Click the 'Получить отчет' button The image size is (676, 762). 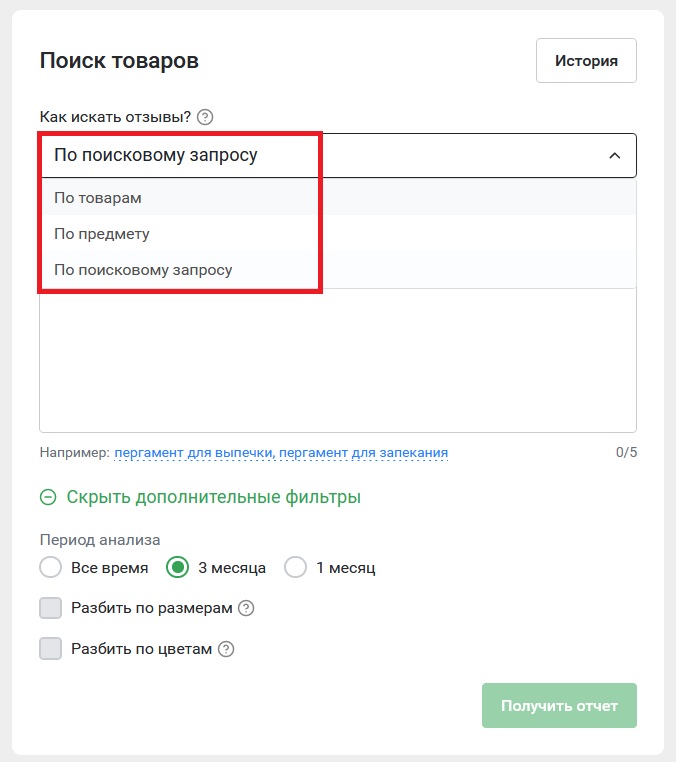pyautogui.click(x=559, y=706)
